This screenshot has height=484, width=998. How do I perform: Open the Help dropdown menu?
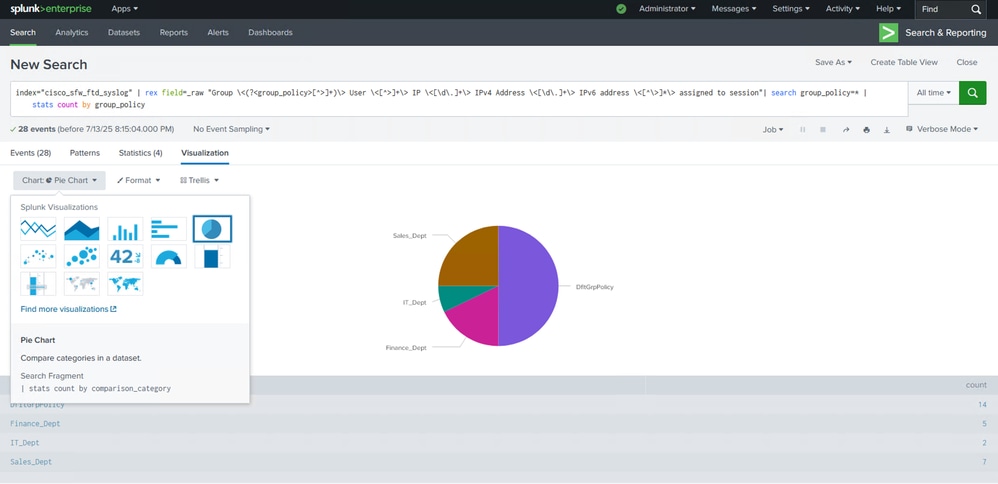tap(889, 9)
